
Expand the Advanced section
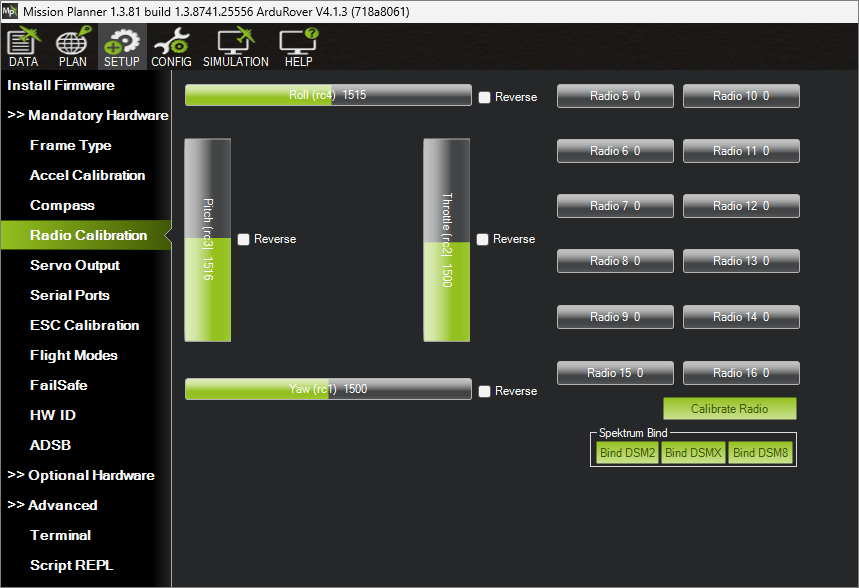click(x=53, y=505)
